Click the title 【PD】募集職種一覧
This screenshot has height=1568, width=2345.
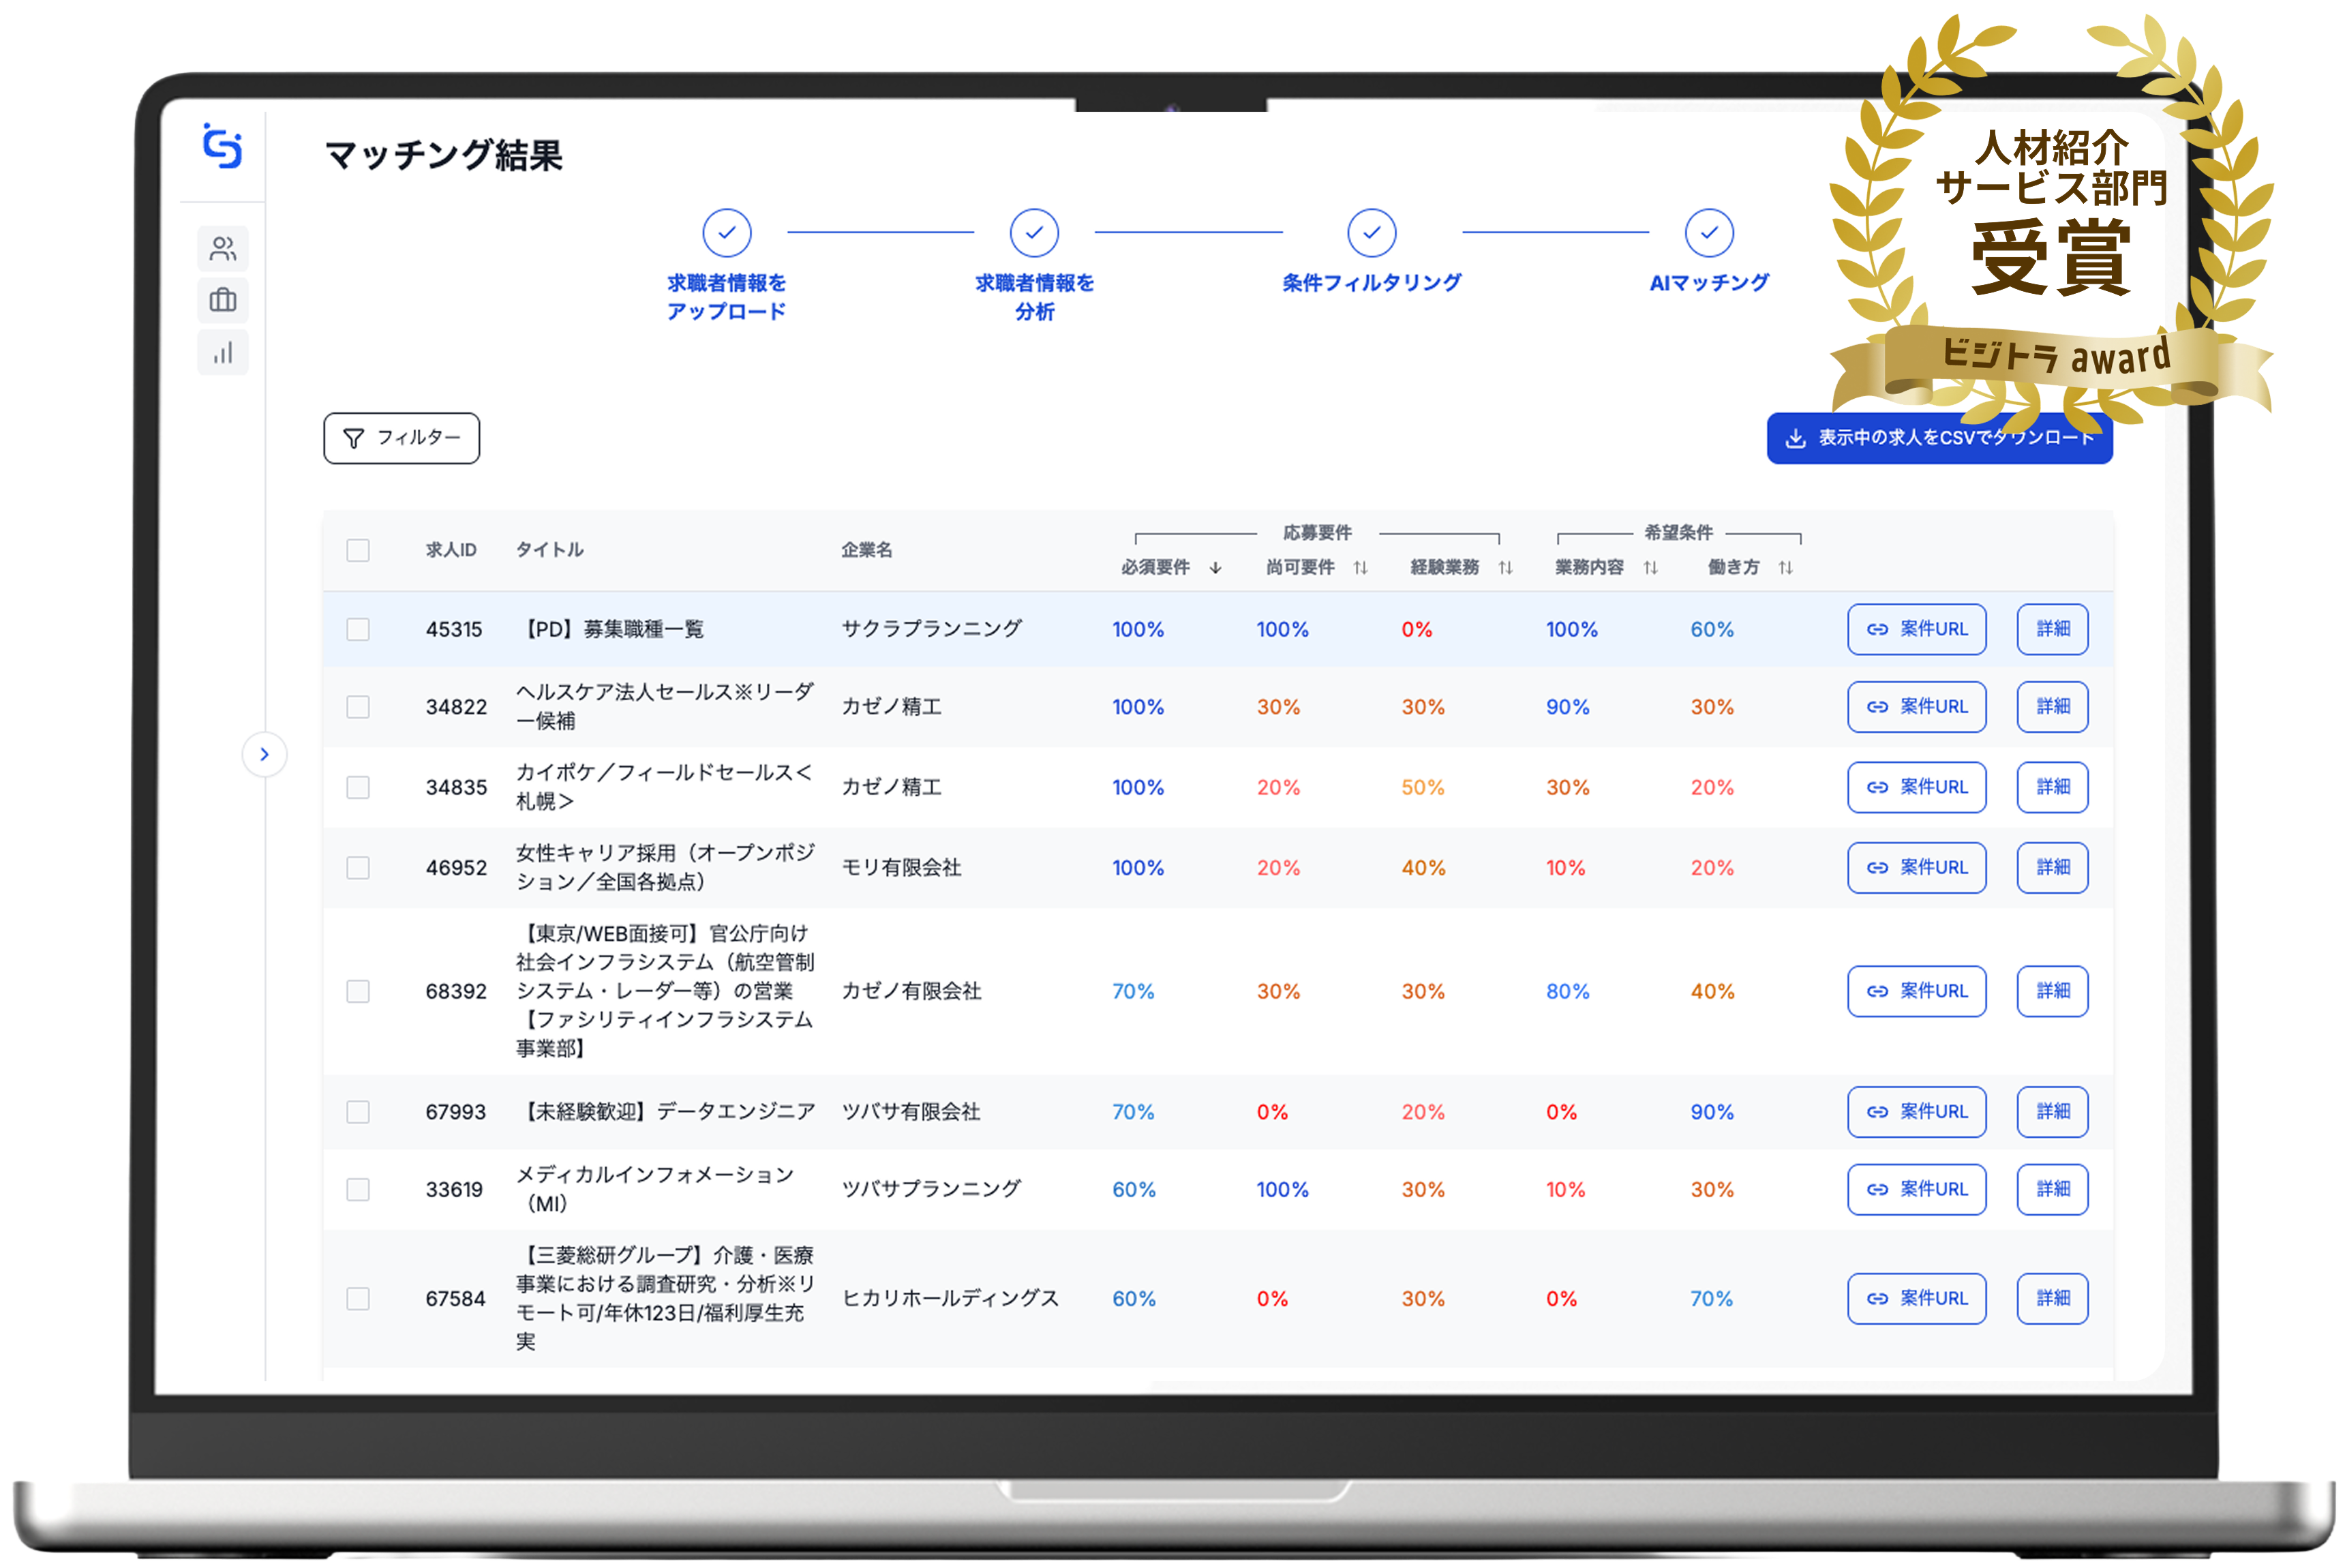pyautogui.click(x=610, y=629)
